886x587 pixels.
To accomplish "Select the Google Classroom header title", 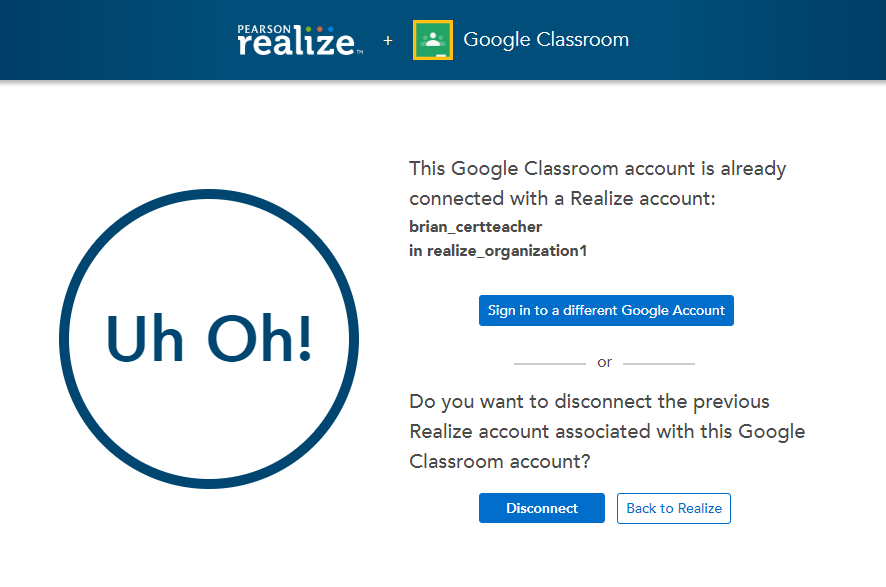I will tap(546, 40).
